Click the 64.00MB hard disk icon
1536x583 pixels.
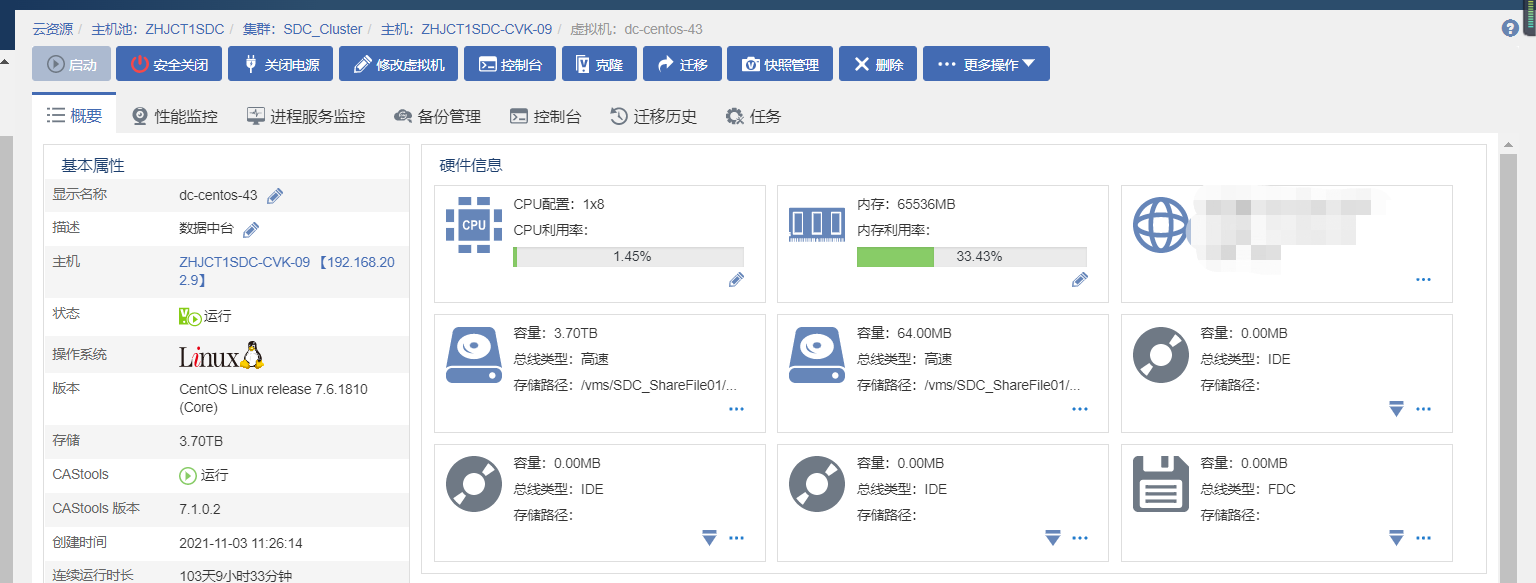point(817,355)
